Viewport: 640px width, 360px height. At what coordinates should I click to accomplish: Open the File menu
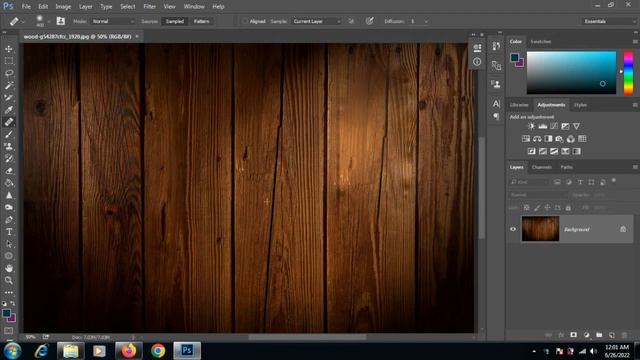[26, 7]
